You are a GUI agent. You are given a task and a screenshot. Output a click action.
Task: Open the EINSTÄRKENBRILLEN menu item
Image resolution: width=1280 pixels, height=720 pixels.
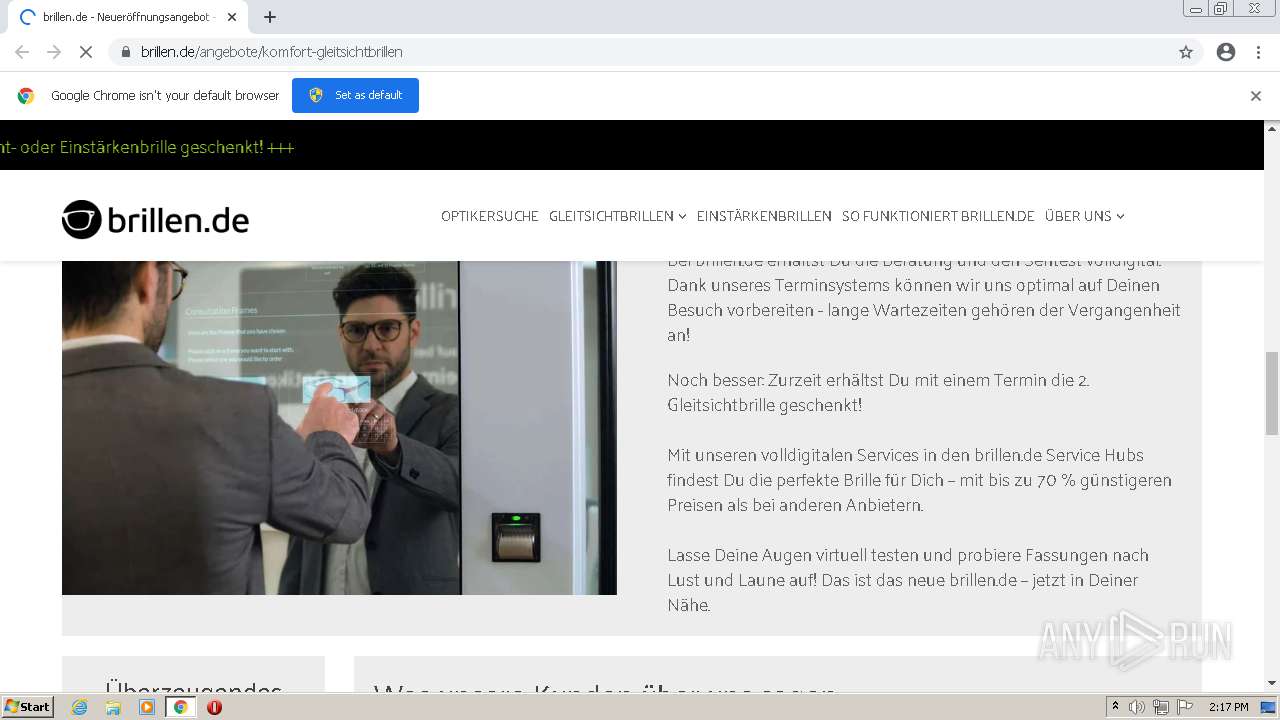point(764,216)
